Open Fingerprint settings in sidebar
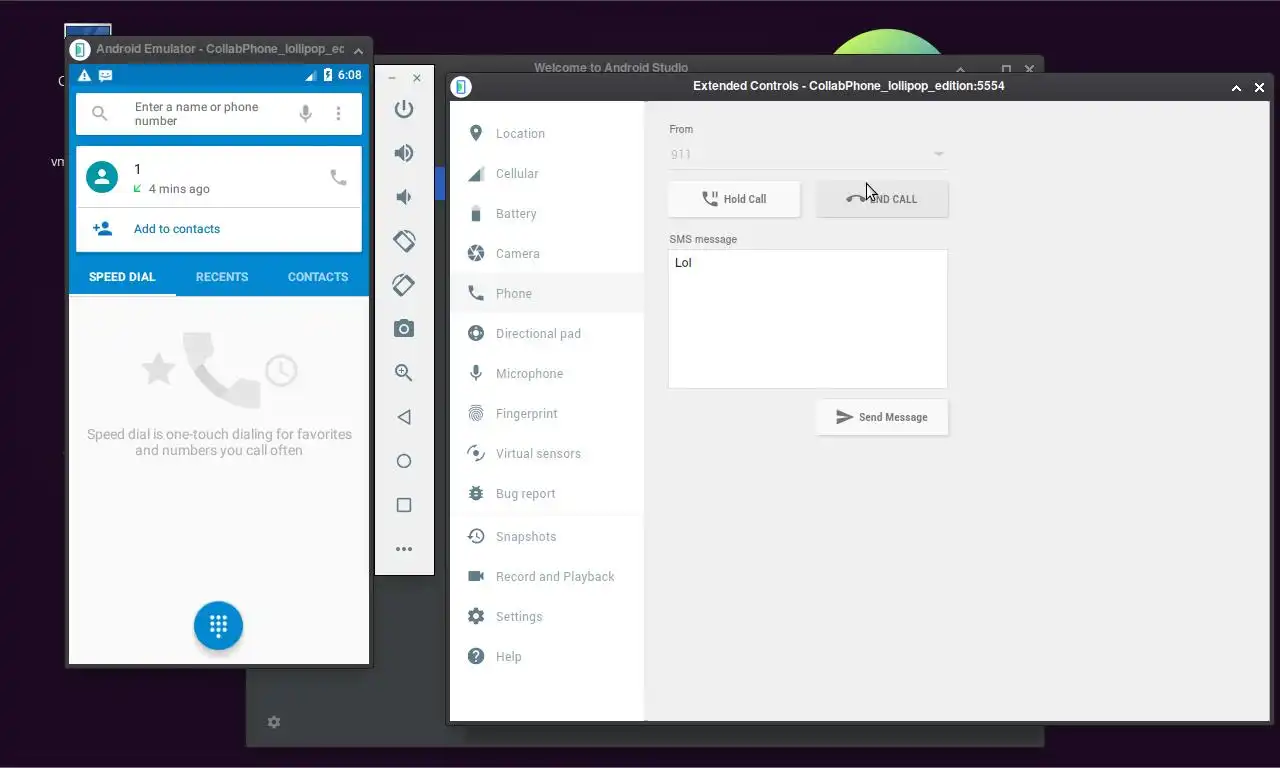The height and width of the screenshot is (768, 1280). [x=547, y=413]
